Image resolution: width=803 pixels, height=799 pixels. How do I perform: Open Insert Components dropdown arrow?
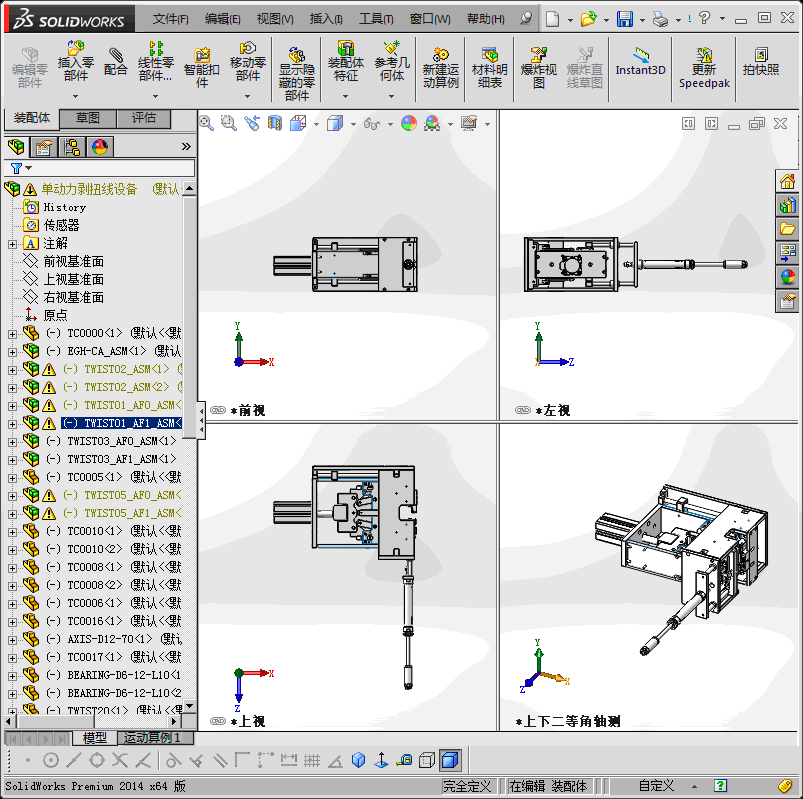point(76,96)
